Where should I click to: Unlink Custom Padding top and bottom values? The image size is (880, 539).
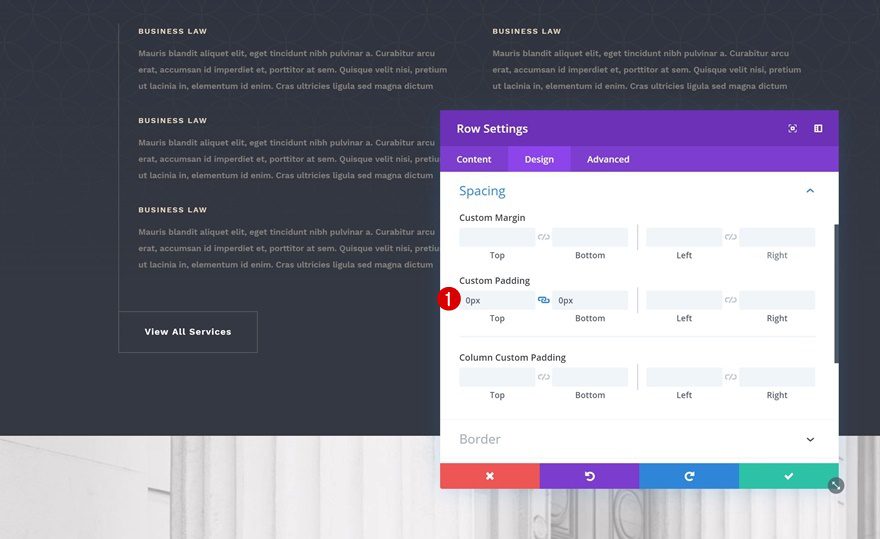point(544,300)
